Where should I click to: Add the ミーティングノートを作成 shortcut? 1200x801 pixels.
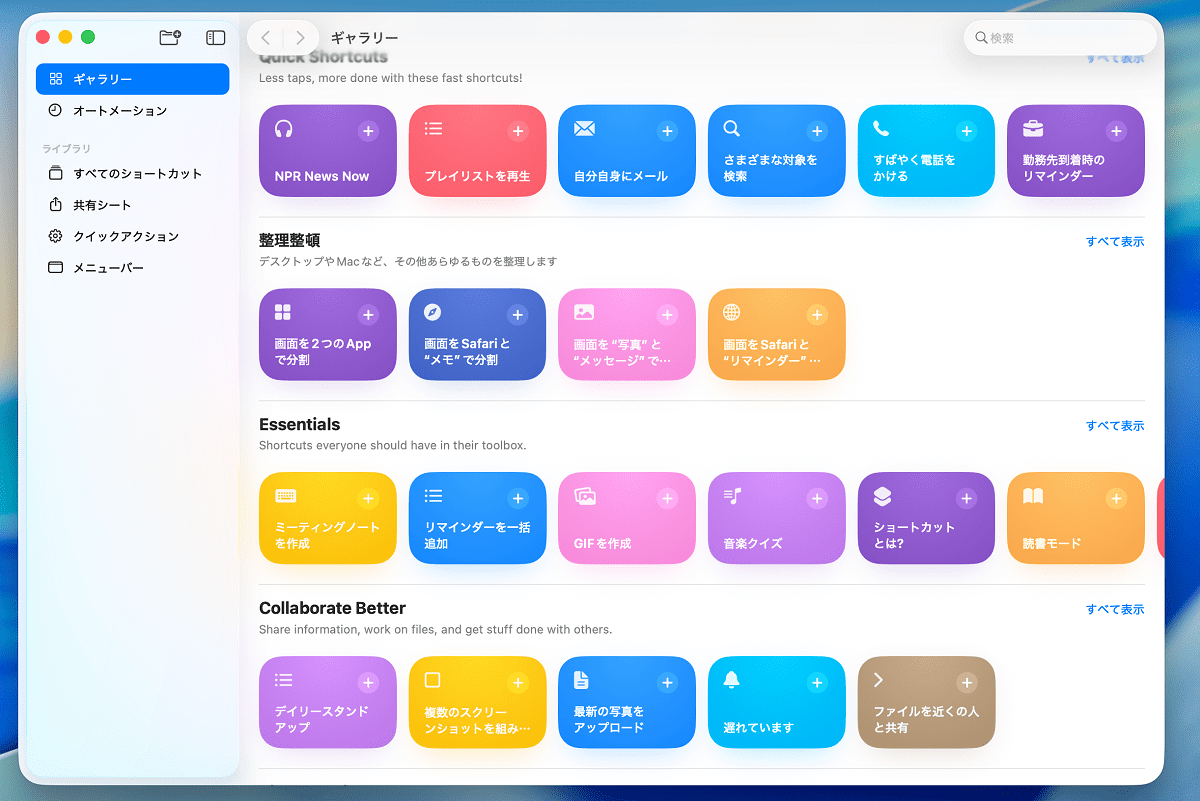(x=368, y=499)
